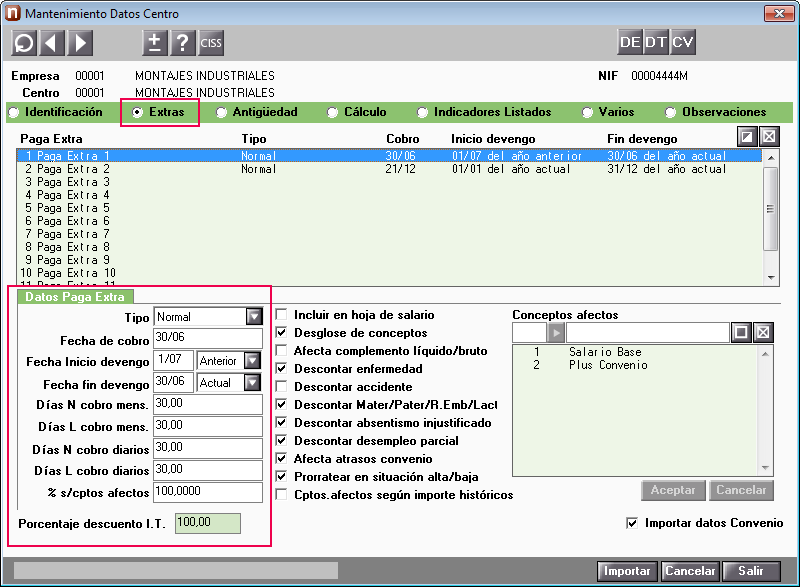The width and height of the screenshot is (800, 587).
Task: Click Aceptar under Conceptos afectos
Action: click(673, 490)
